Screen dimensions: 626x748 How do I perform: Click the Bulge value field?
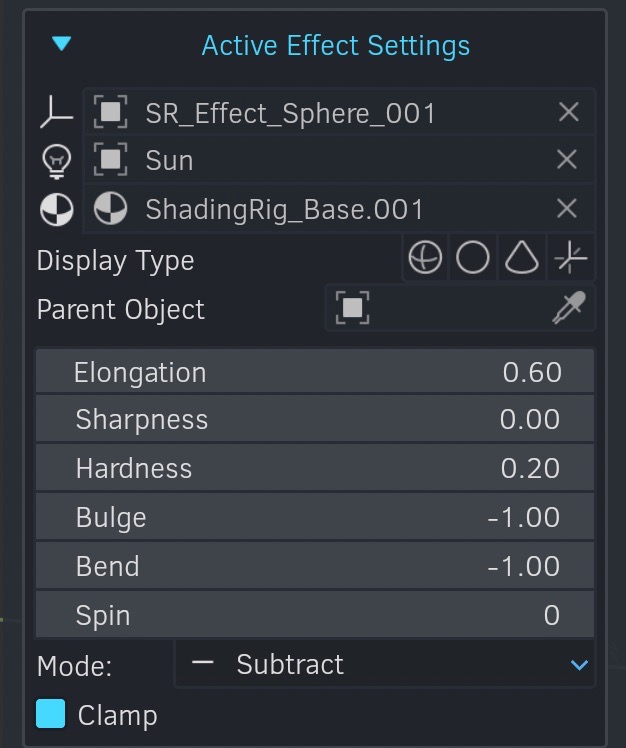(315, 517)
